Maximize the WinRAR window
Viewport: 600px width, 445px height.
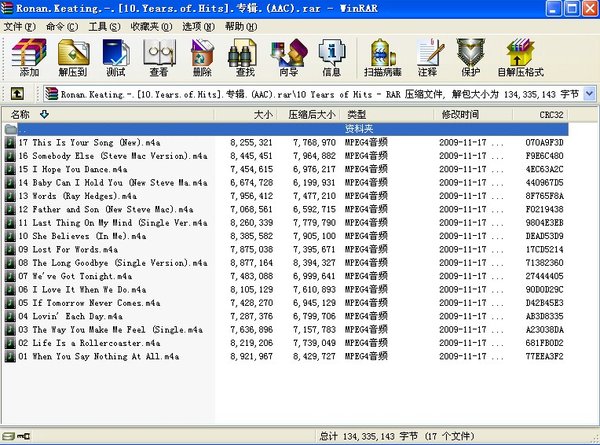pos(572,8)
